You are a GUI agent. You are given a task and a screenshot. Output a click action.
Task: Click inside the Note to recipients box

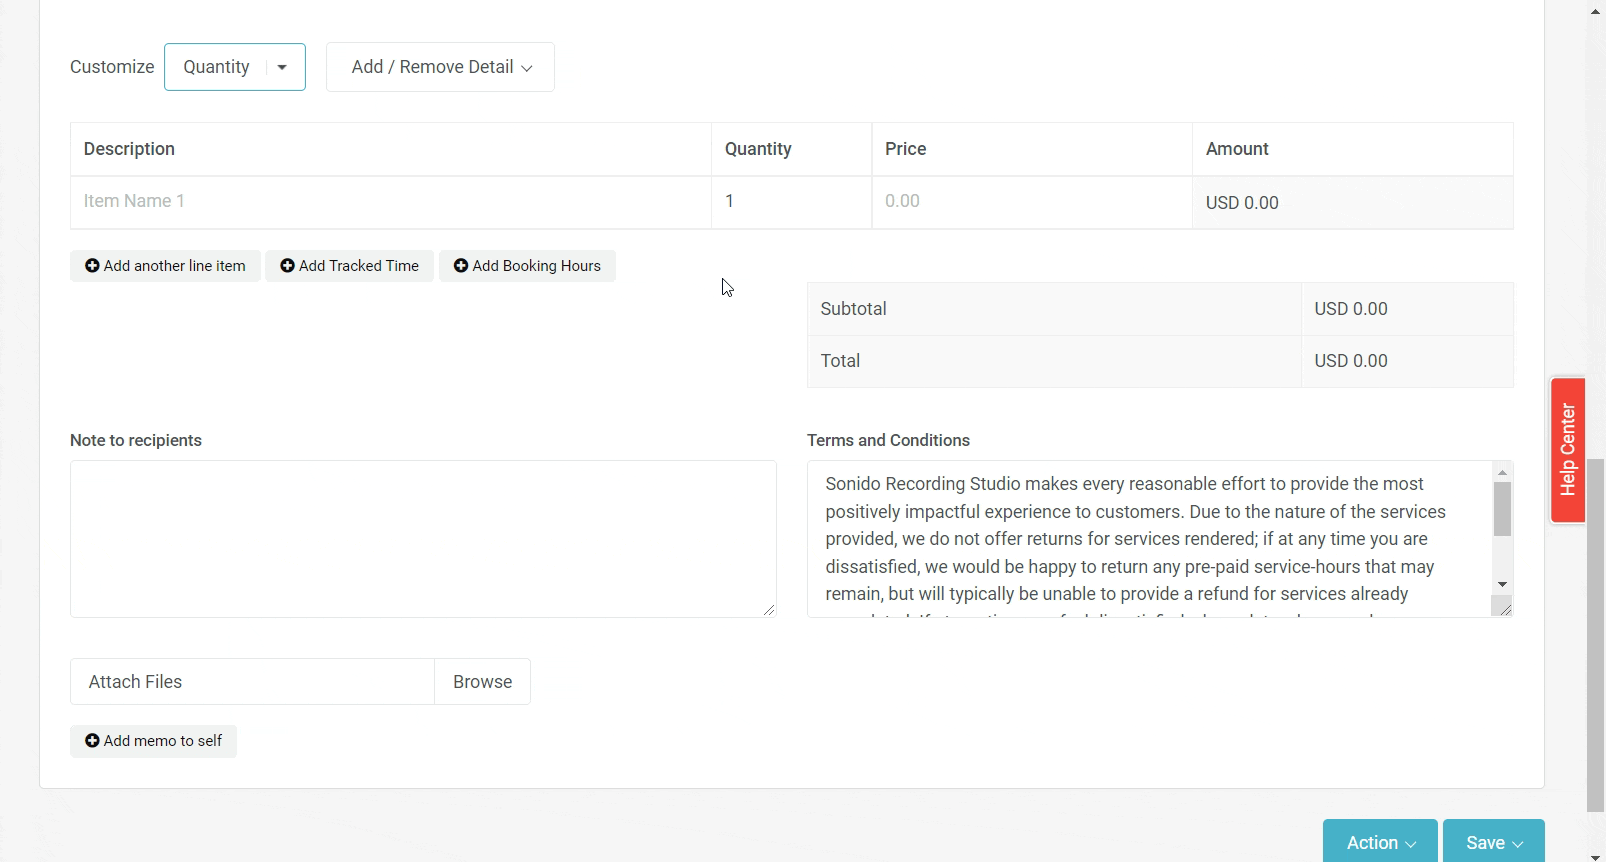422,538
